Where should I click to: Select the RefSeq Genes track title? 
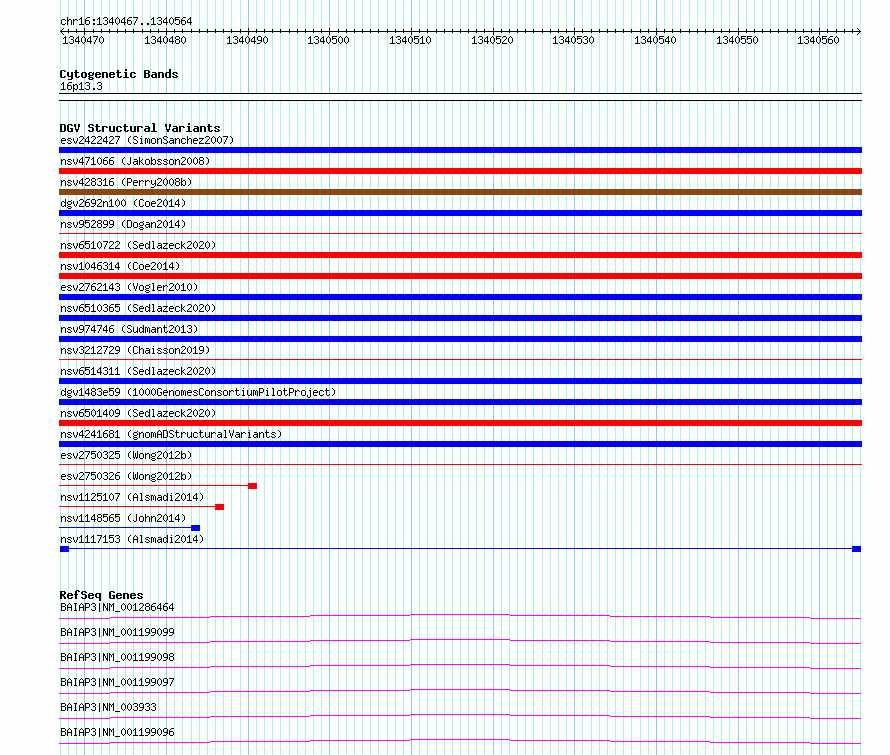tap(101, 595)
